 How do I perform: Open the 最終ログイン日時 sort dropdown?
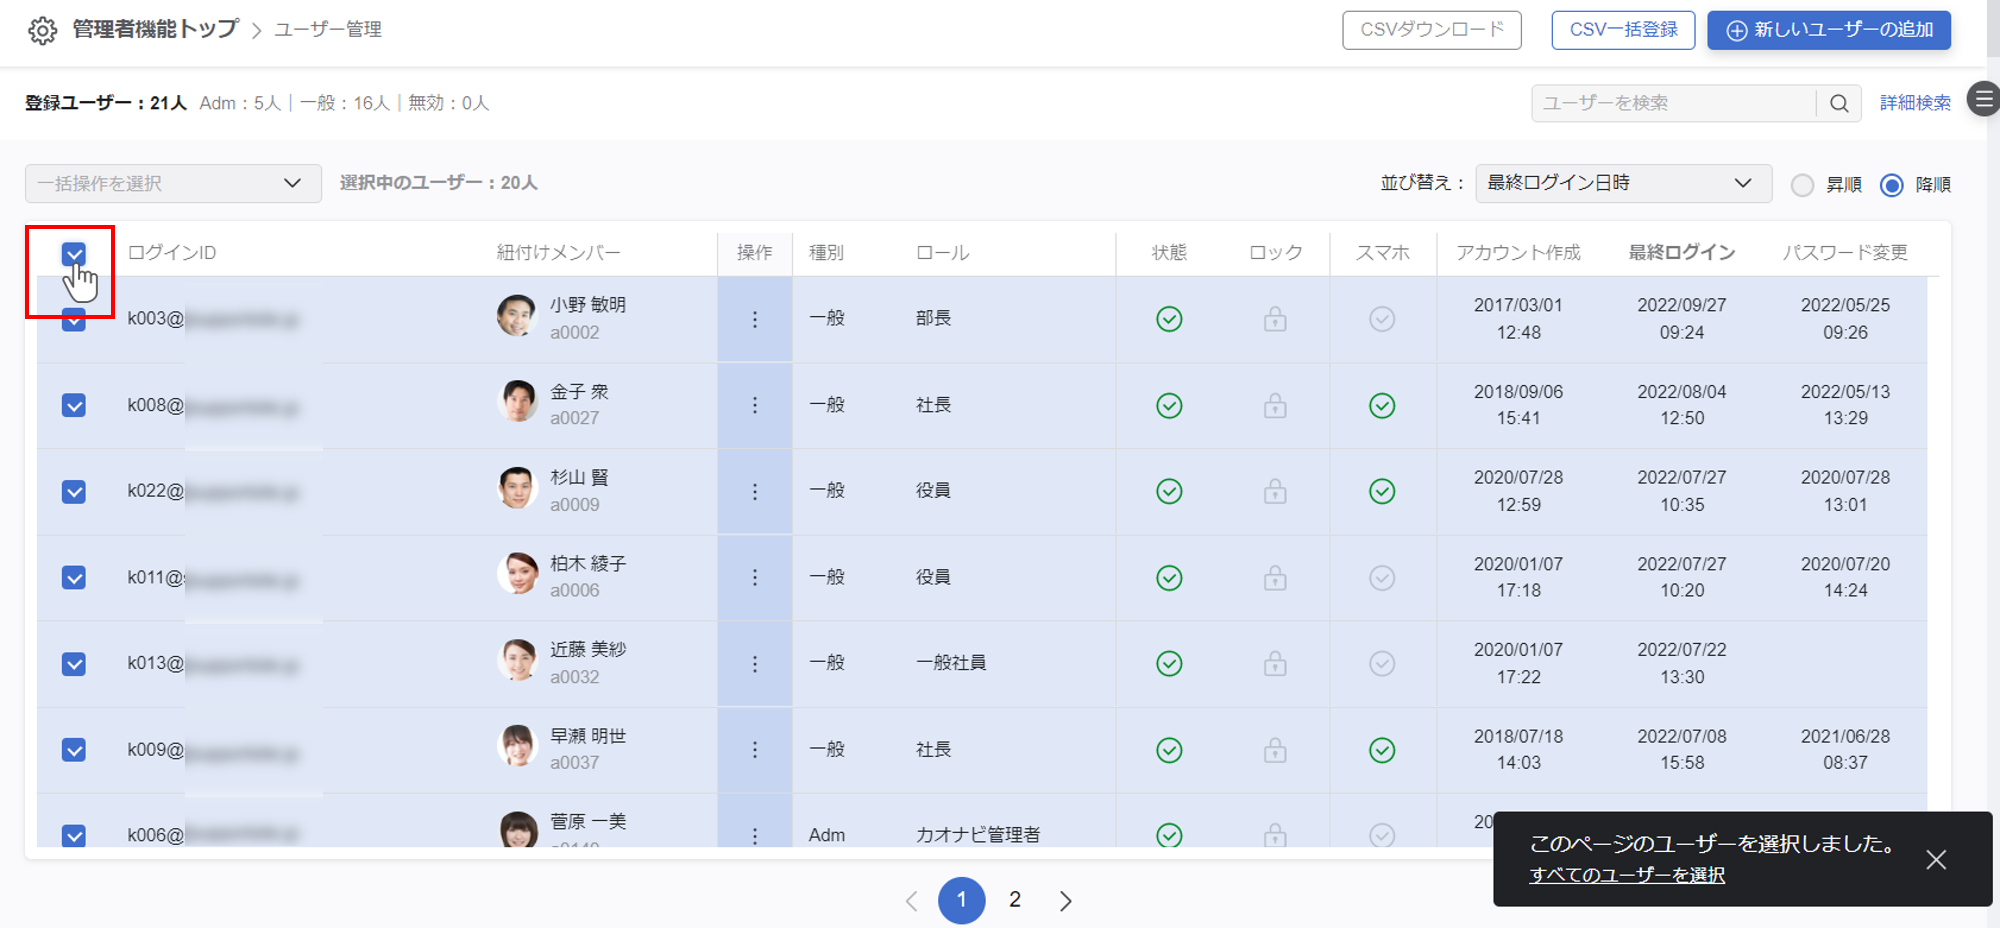point(1623,183)
